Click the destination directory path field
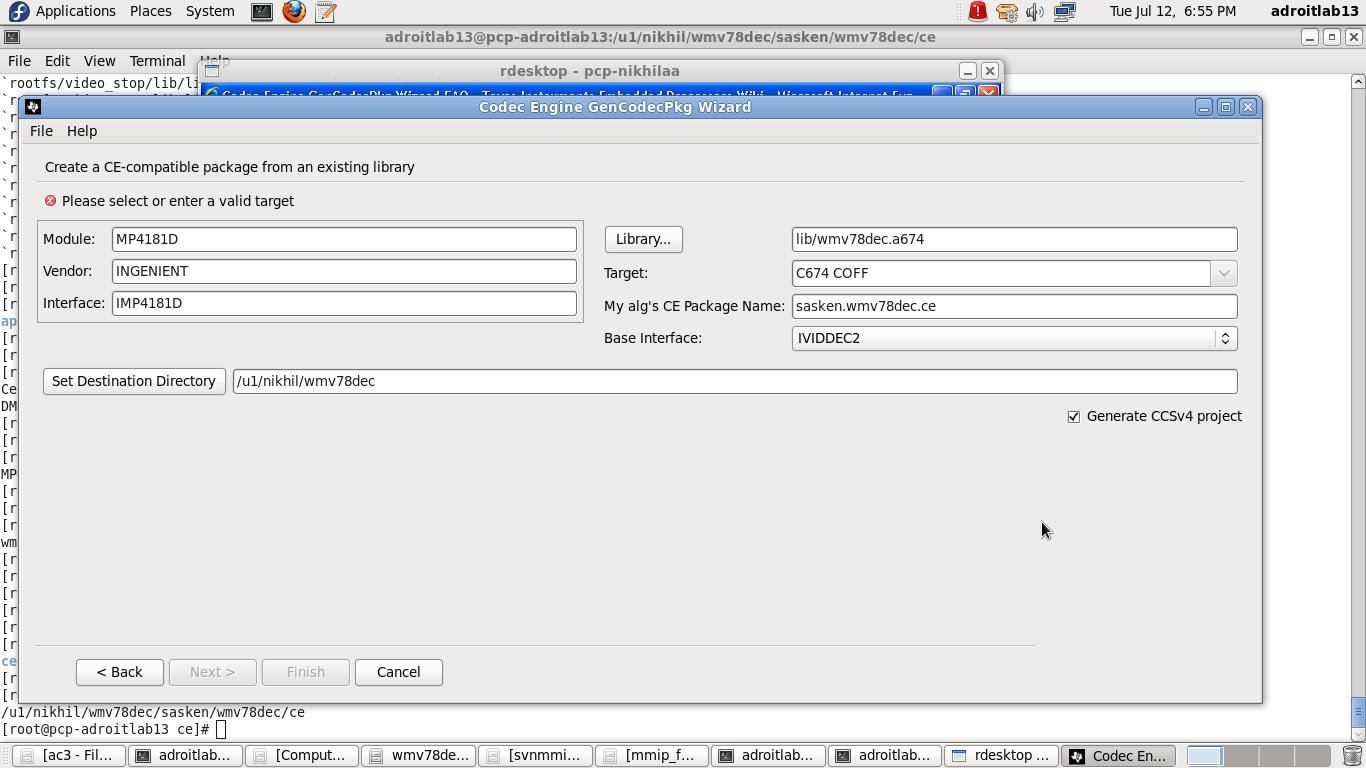The width and height of the screenshot is (1366, 768). point(735,381)
